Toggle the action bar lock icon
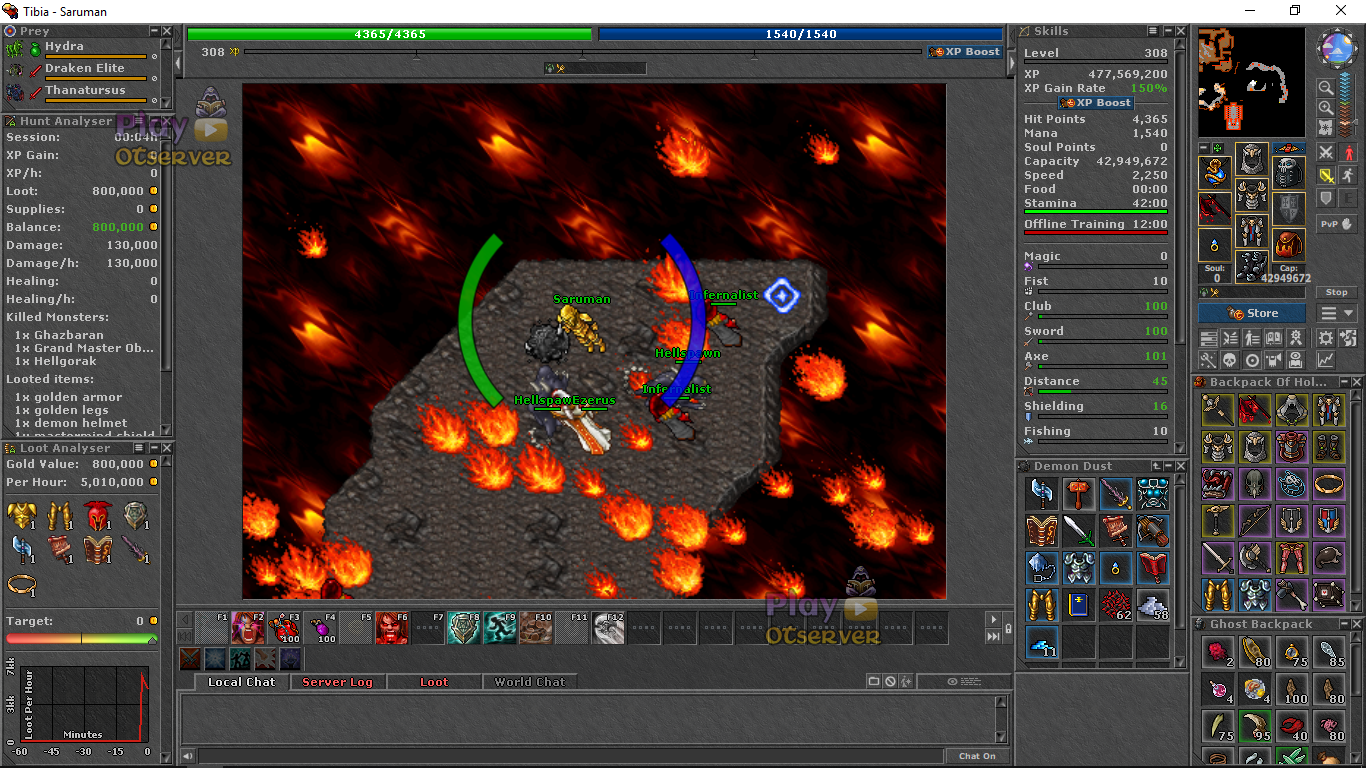 click(x=1007, y=628)
